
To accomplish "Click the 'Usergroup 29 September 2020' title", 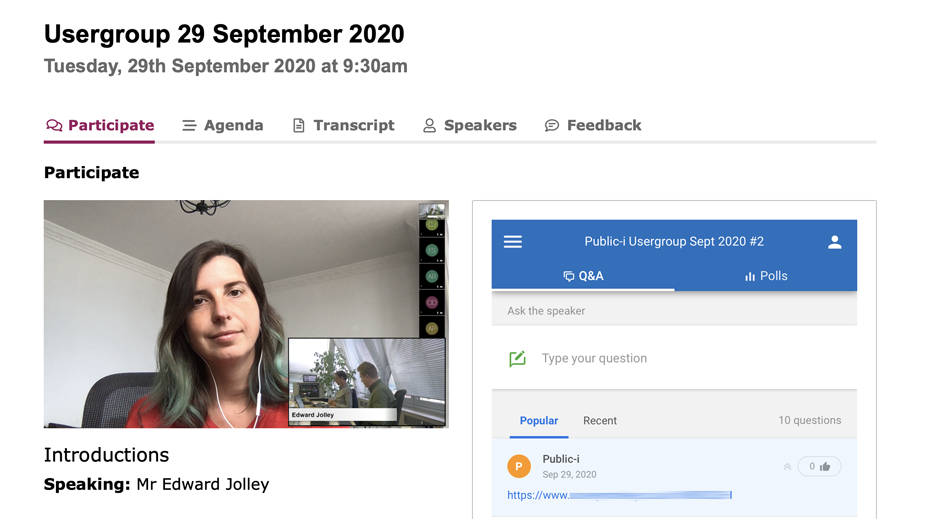I will pyautogui.click(x=224, y=34).
